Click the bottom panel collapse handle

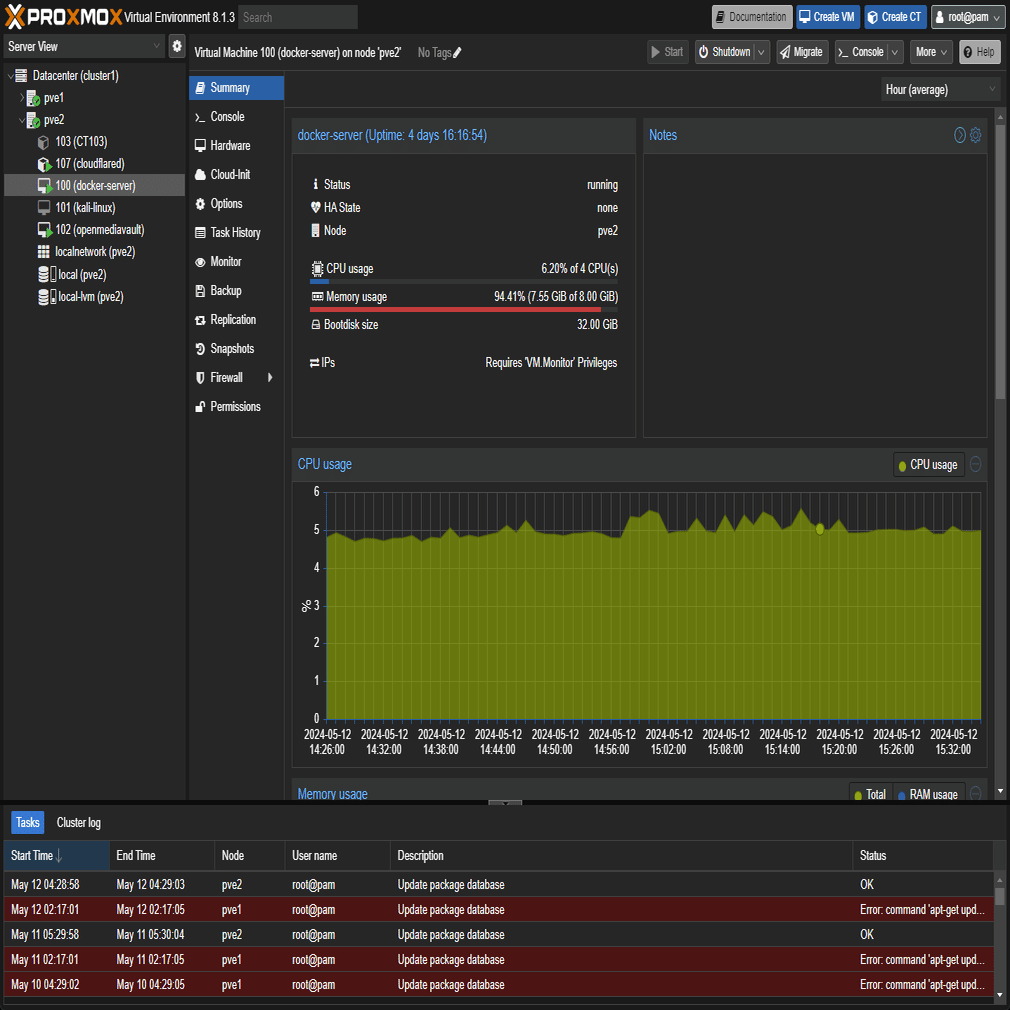505,803
